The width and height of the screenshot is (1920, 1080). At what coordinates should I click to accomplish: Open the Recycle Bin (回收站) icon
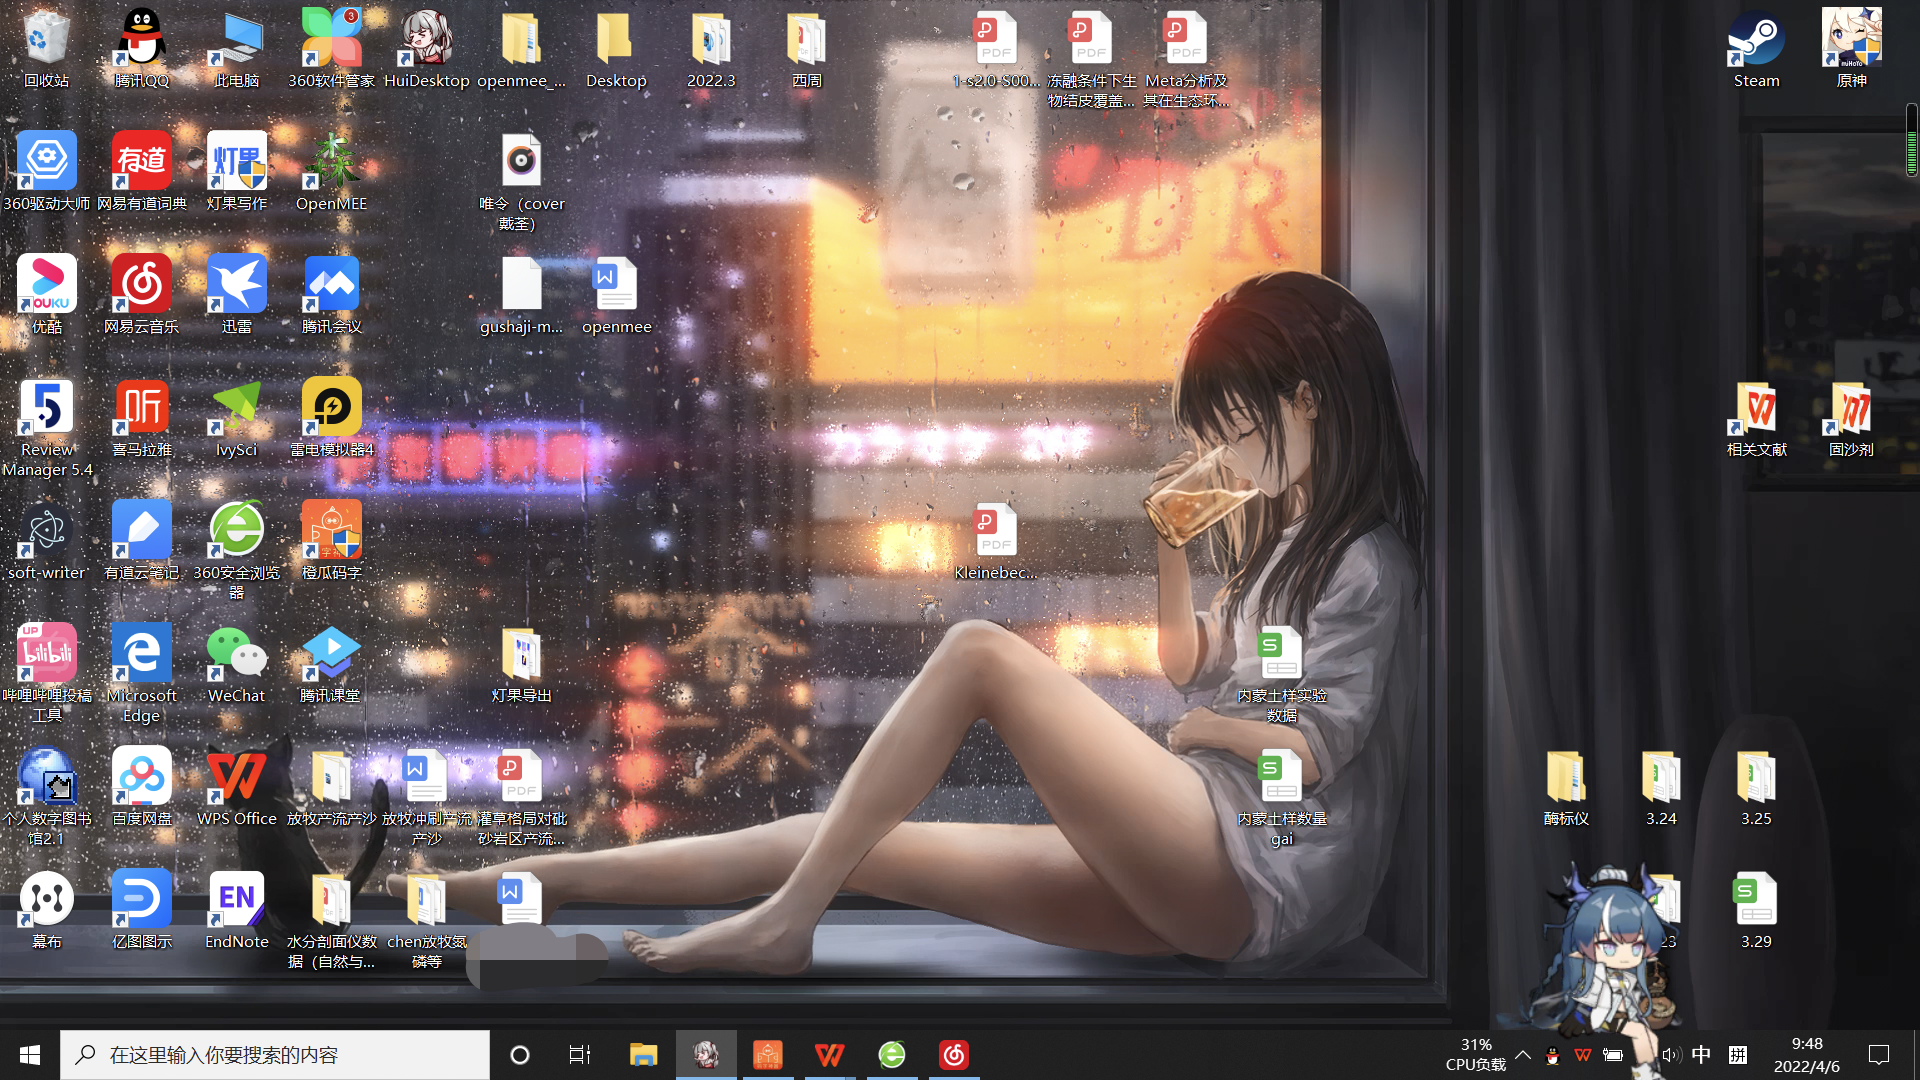tap(46, 49)
